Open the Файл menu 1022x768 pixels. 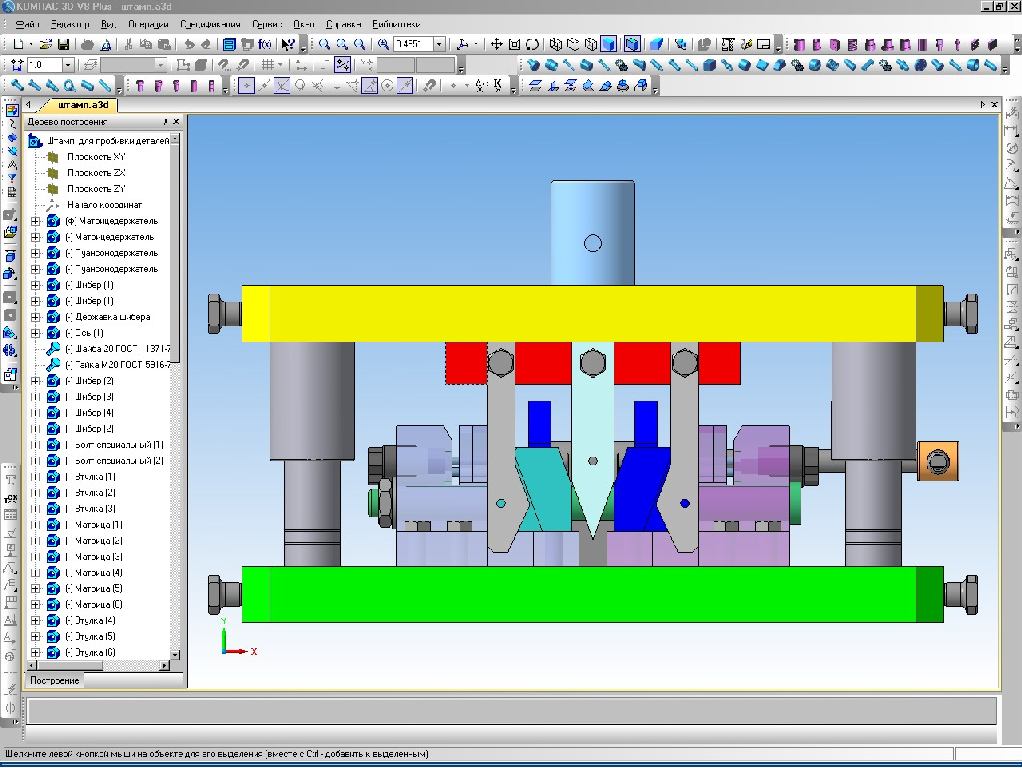pyautogui.click(x=27, y=23)
